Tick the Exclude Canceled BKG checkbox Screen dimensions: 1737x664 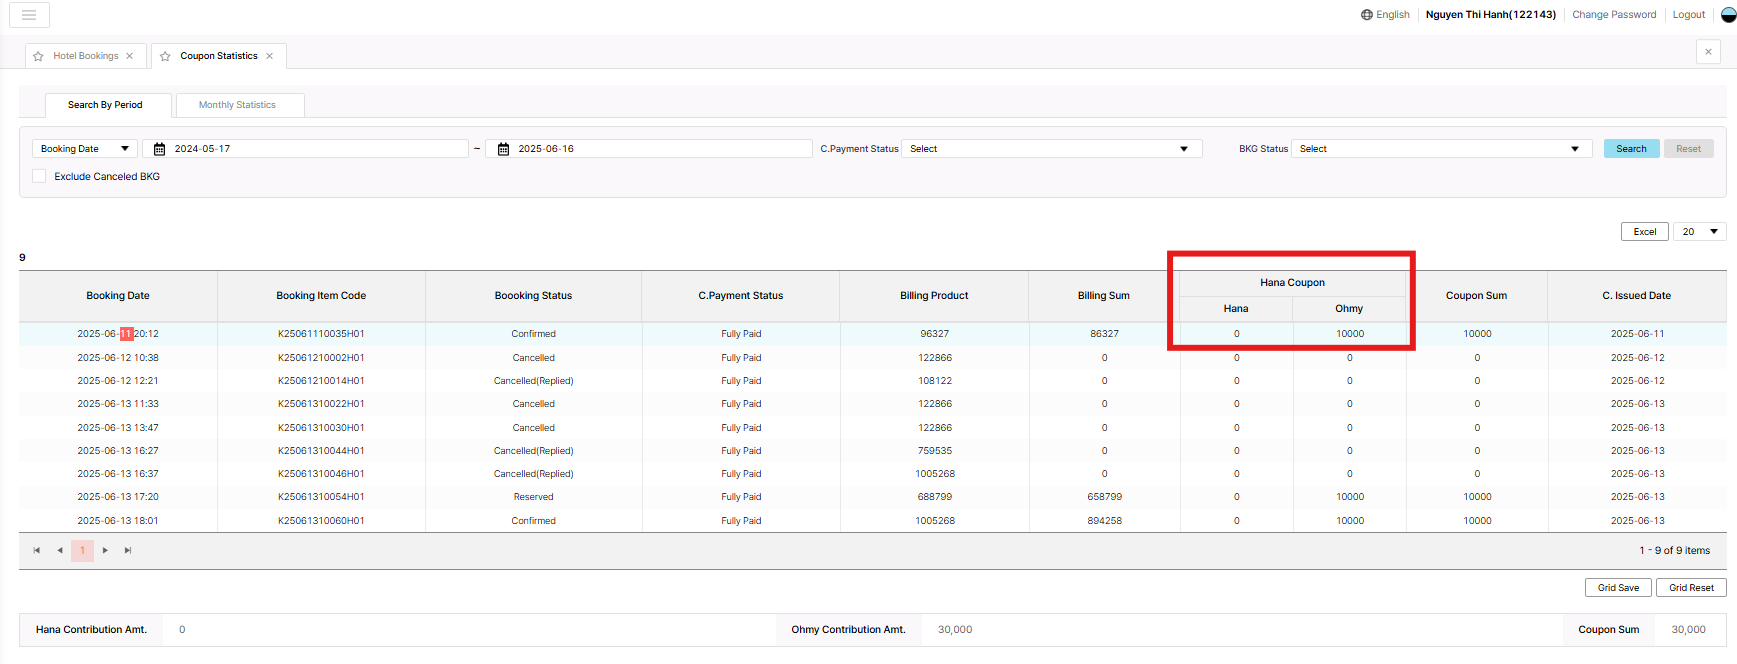[39, 176]
